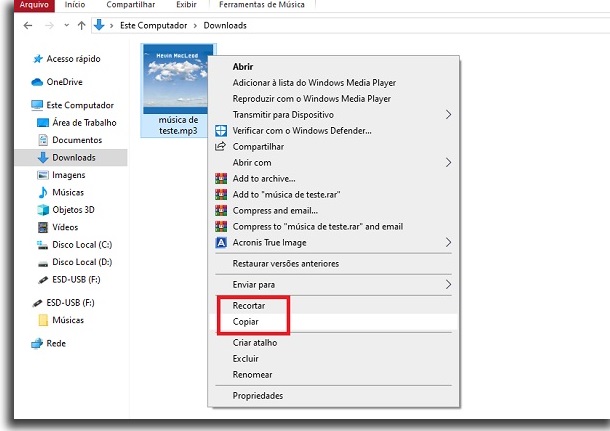Screen dimensions: 610x431
Task: Click the Rede network icon
Action: 38,342
